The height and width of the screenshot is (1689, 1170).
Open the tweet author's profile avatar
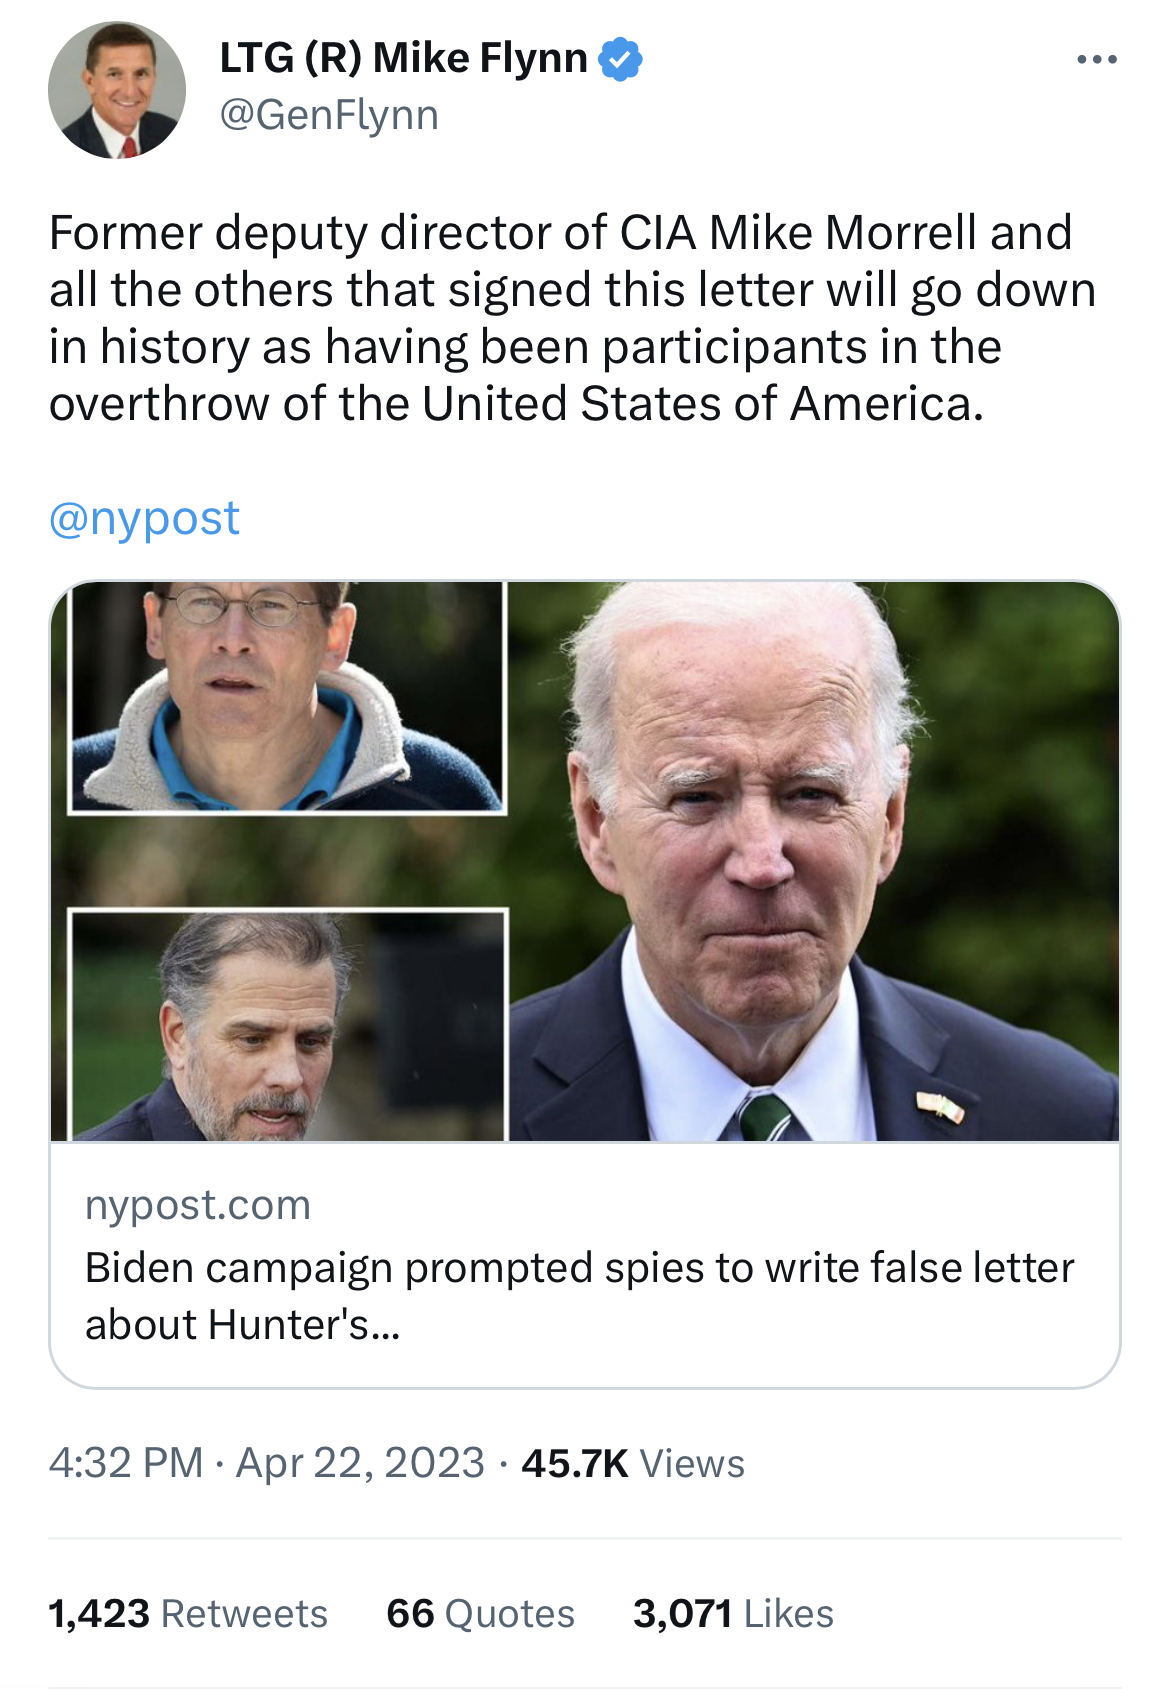pyautogui.click(x=117, y=91)
